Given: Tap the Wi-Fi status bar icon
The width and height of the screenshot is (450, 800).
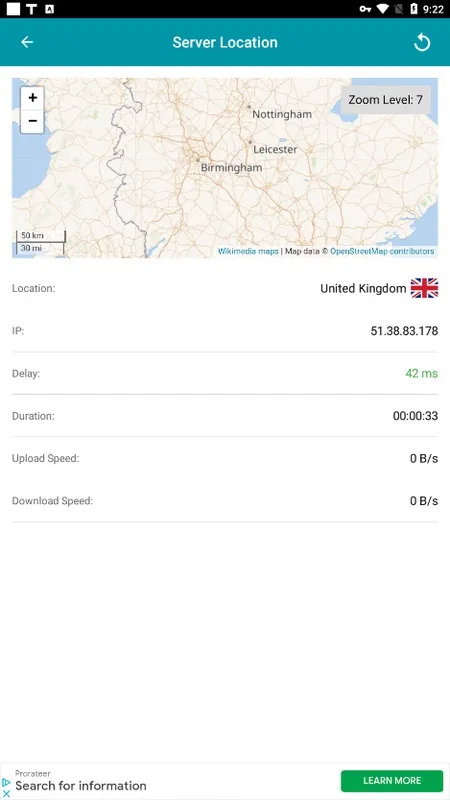Looking at the screenshot, I should click(x=382, y=9).
